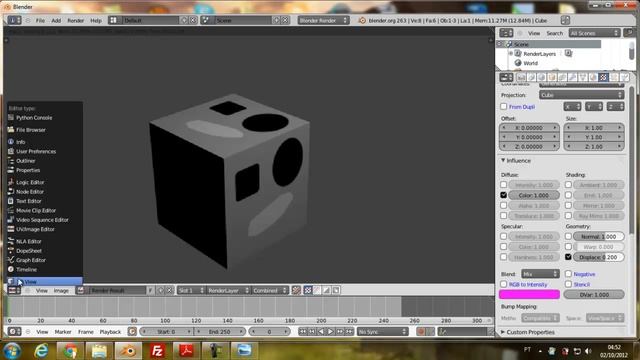Enable Negative checkbox

(x=568, y=273)
